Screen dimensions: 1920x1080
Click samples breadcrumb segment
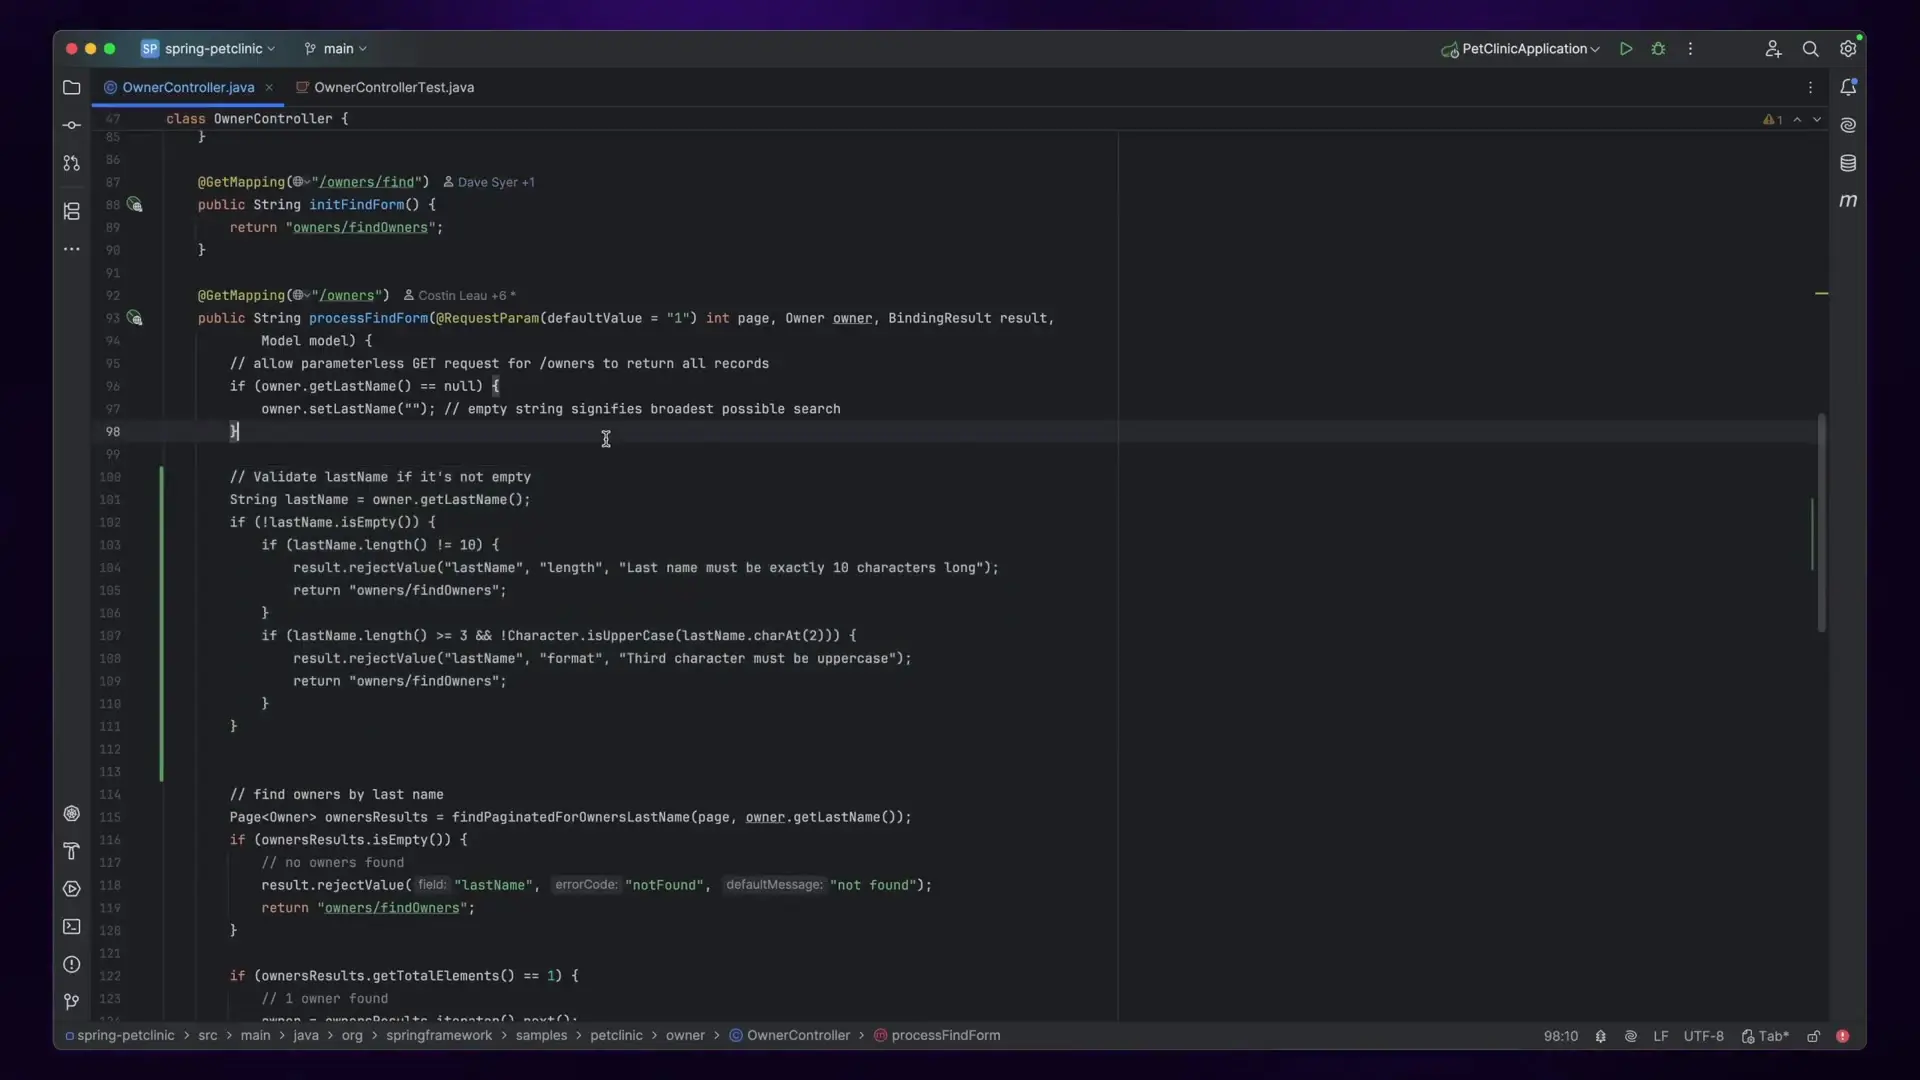click(541, 1036)
